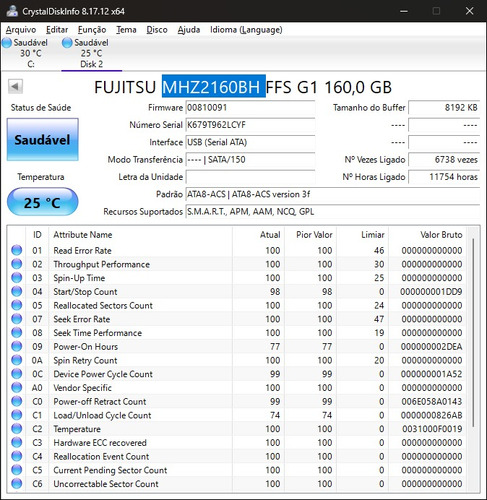487x500 pixels.
Task: Click the Attribute Name column header
Action: pyautogui.click(x=140, y=235)
